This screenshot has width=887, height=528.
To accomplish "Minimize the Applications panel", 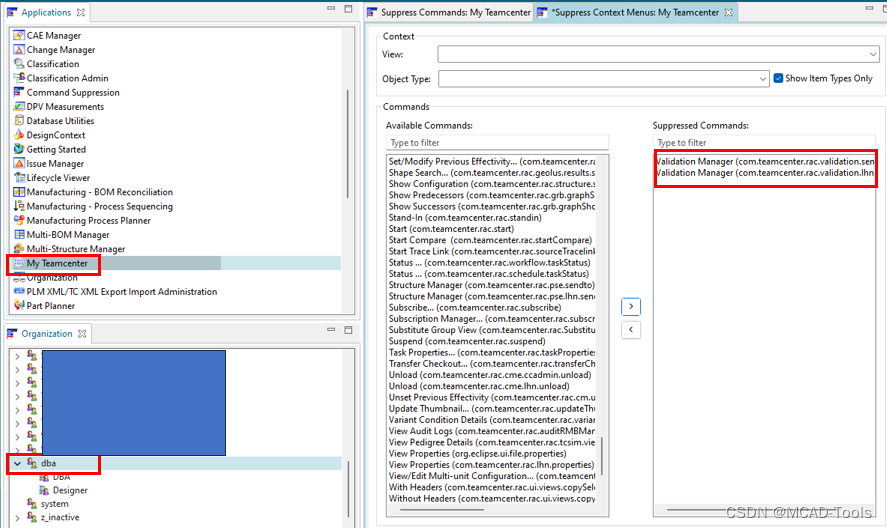I will click(x=331, y=8).
